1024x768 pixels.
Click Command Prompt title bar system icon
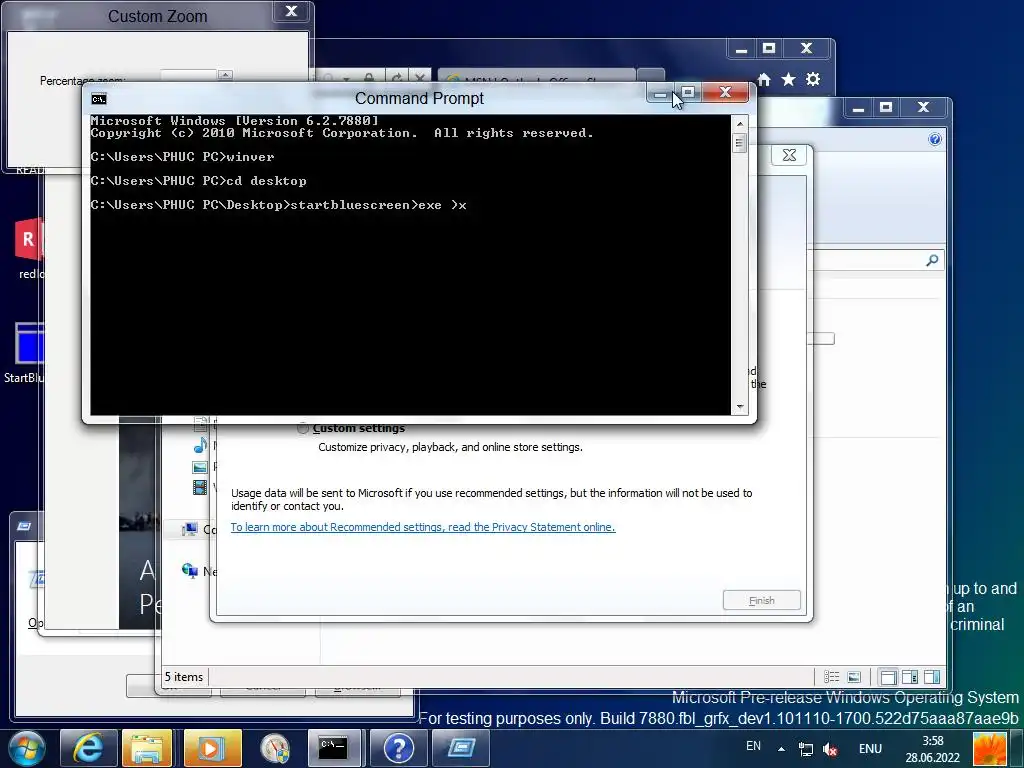(99, 99)
